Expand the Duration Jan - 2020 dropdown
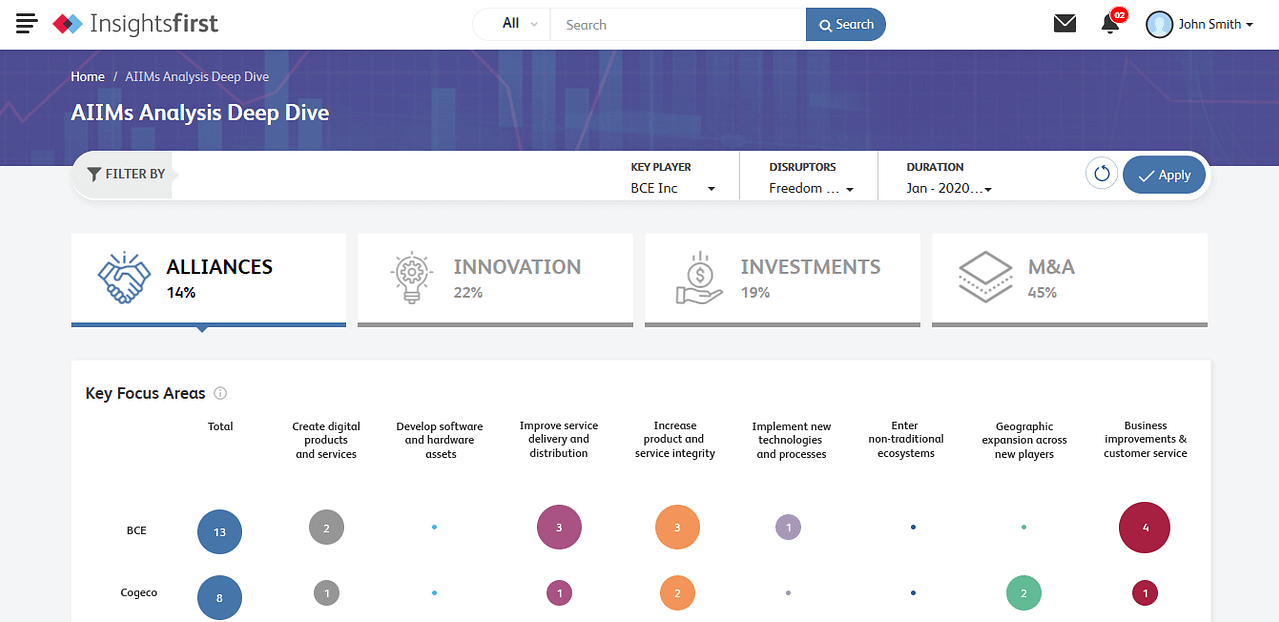 [949, 188]
